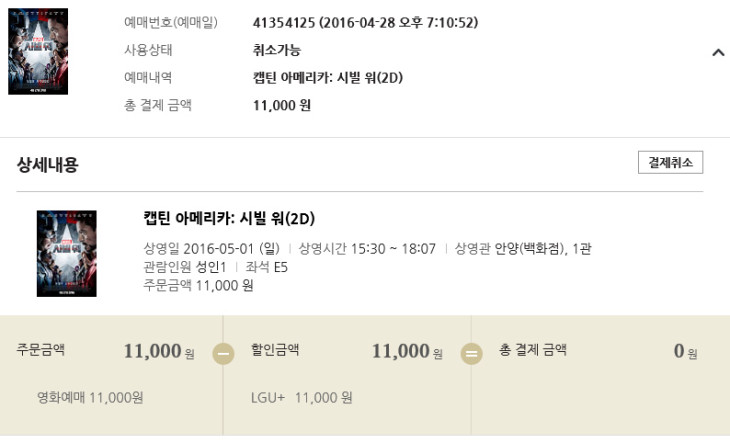The height and width of the screenshot is (443, 730).
Task: Click the 상영시간 15:30 ~ 18:07 text
Action: 367,249
